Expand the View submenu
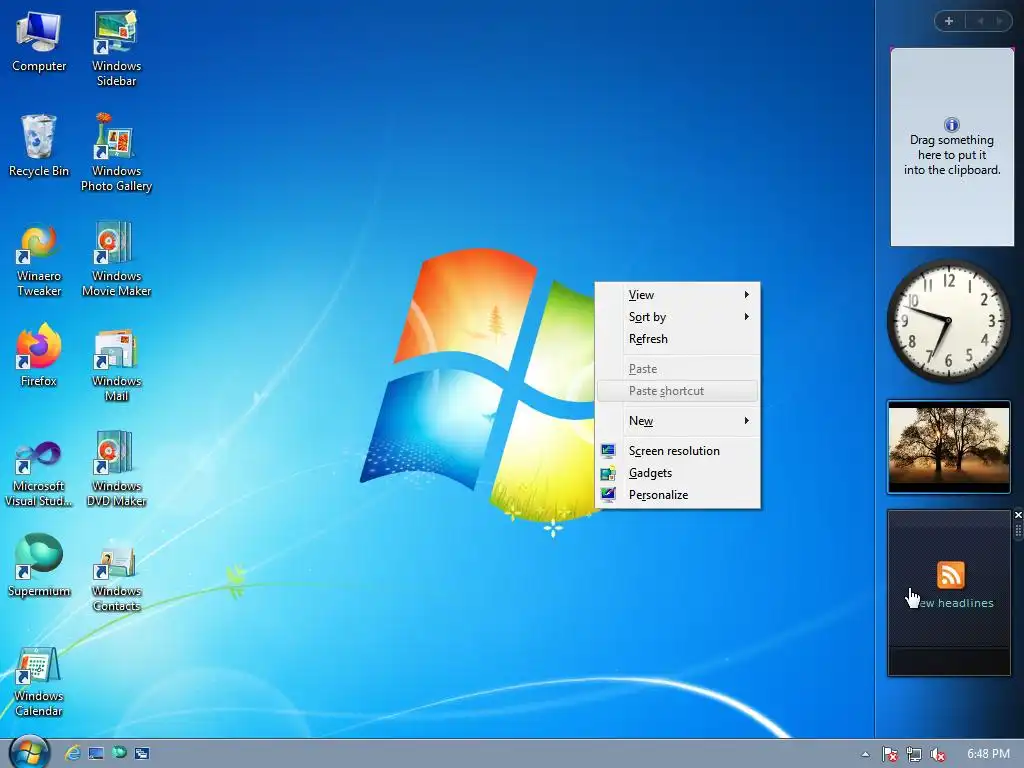This screenshot has height=768, width=1024. [x=678, y=295]
